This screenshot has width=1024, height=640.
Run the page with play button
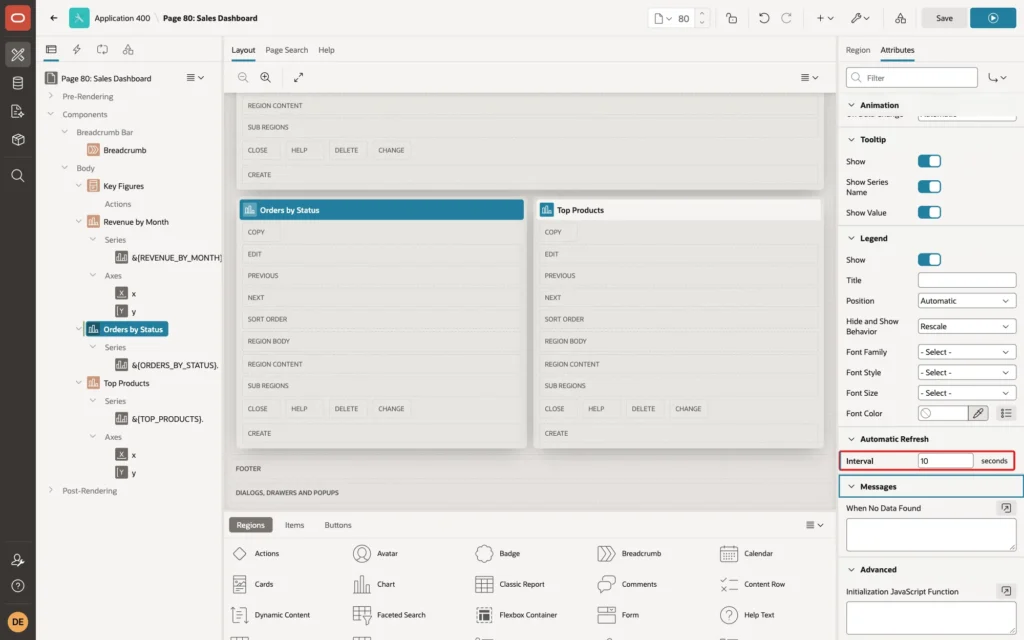tap(993, 18)
